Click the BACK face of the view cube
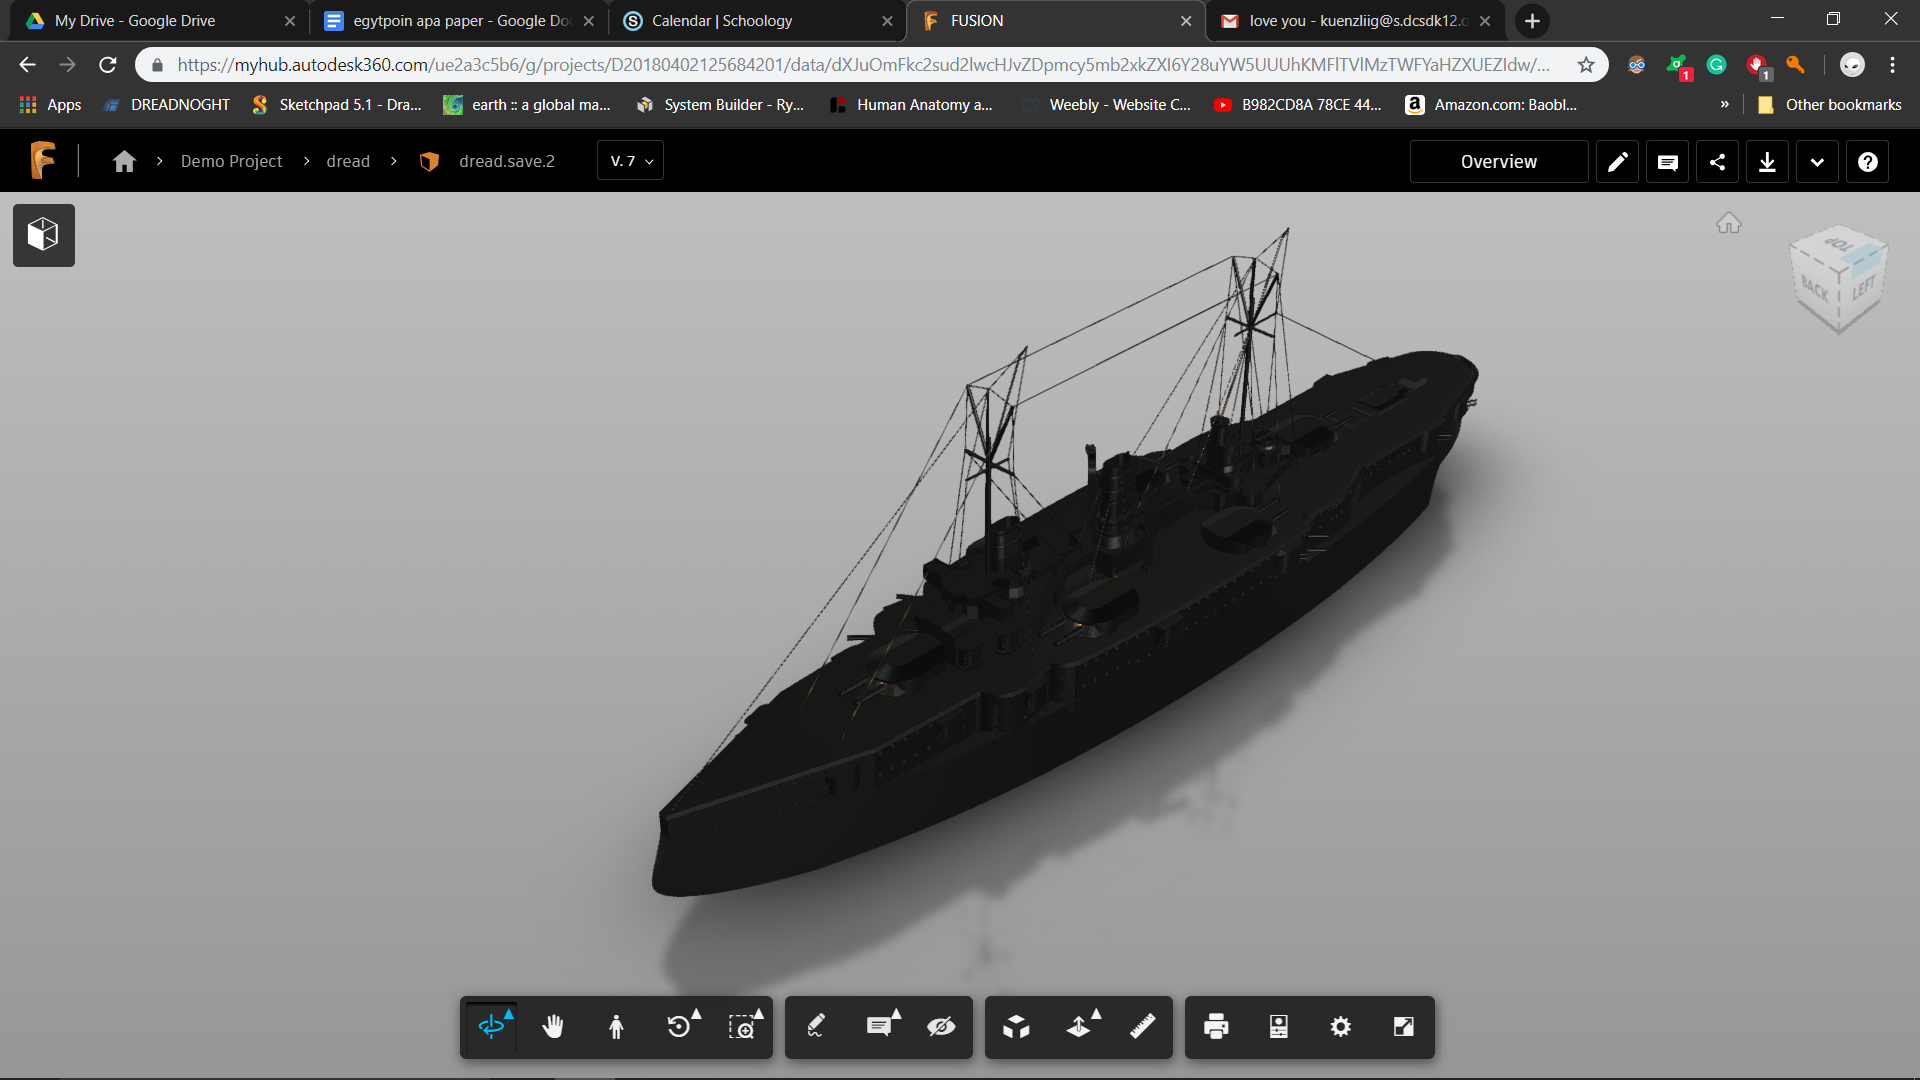1920x1080 pixels. coord(1815,290)
